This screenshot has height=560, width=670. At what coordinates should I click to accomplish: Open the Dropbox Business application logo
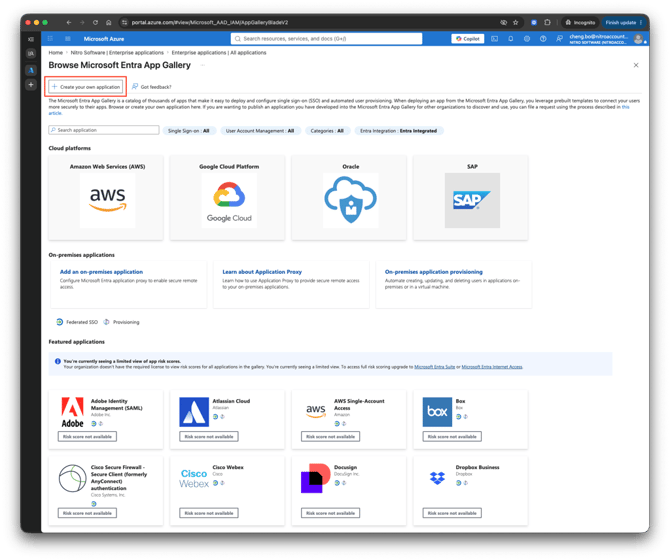[437, 478]
